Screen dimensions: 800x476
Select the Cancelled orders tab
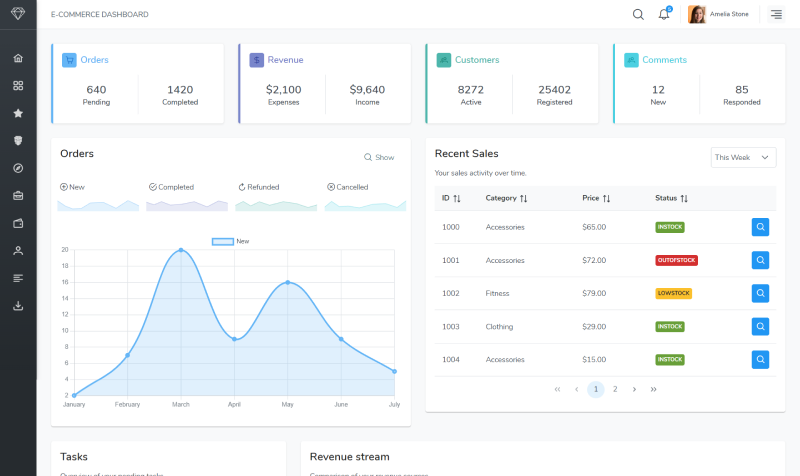[x=347, y=187]
